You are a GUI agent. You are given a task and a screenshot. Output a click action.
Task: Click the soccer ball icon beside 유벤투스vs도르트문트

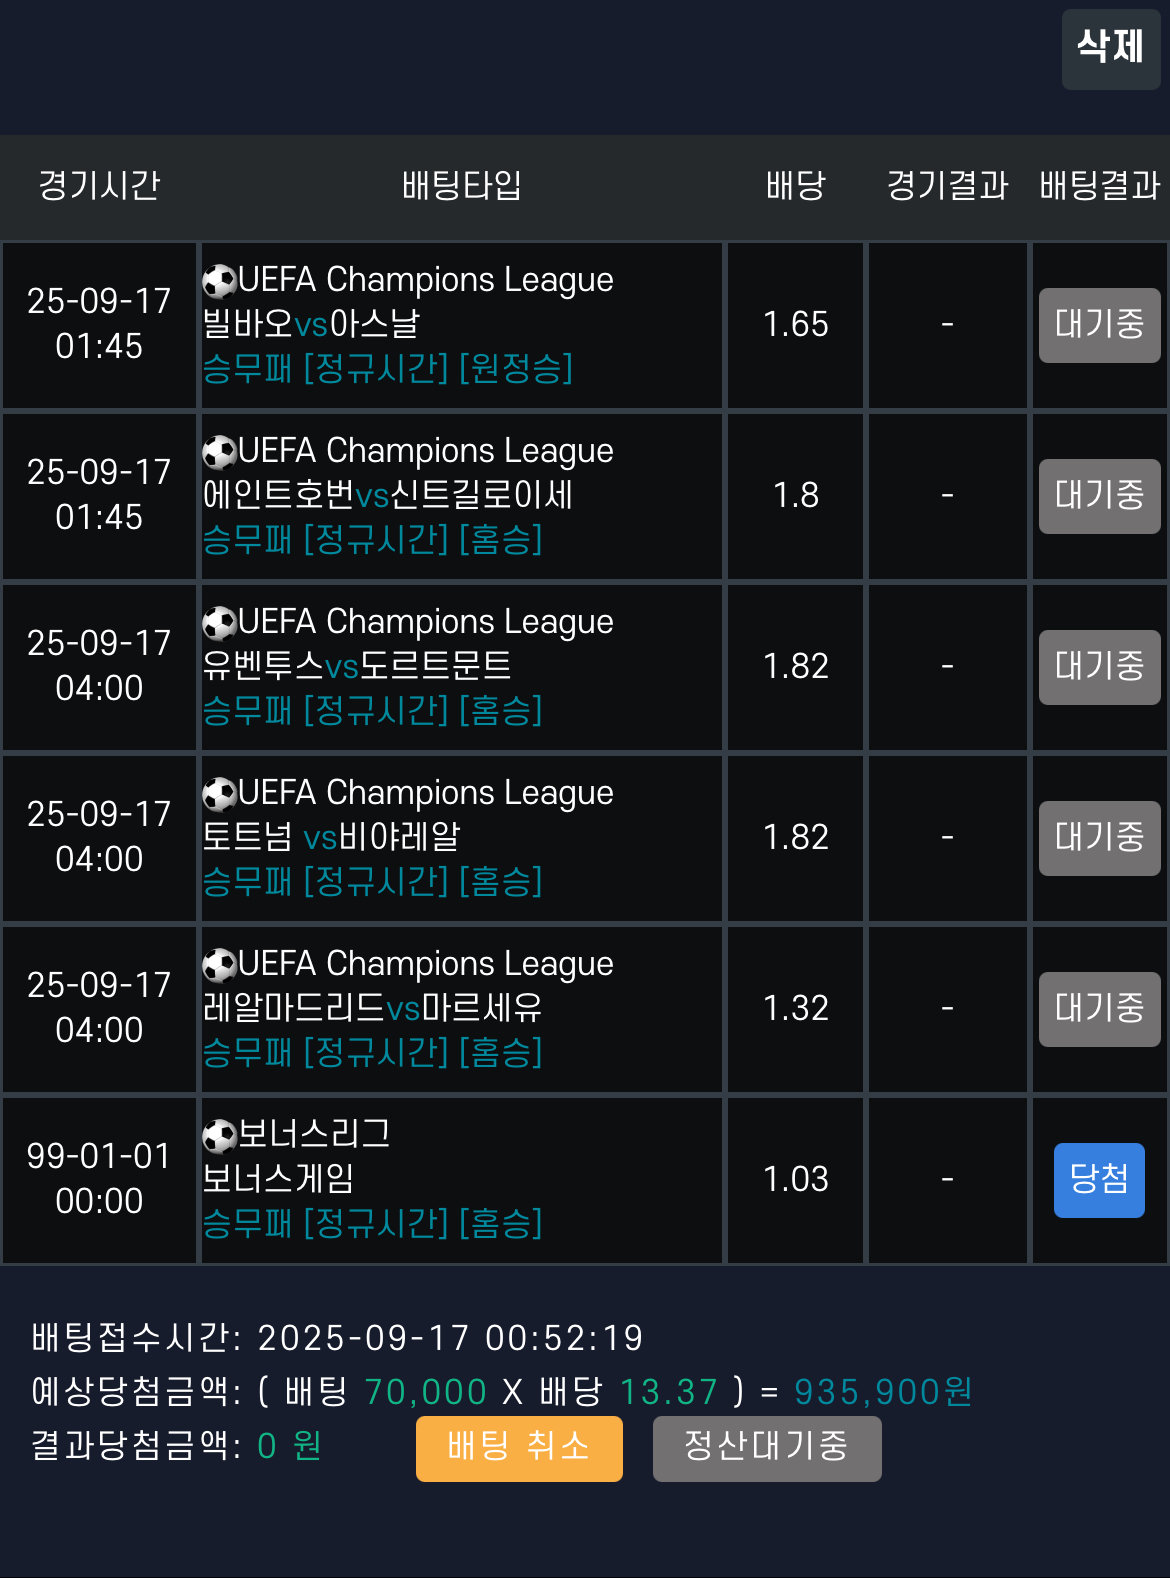click(x=217, y=622)
